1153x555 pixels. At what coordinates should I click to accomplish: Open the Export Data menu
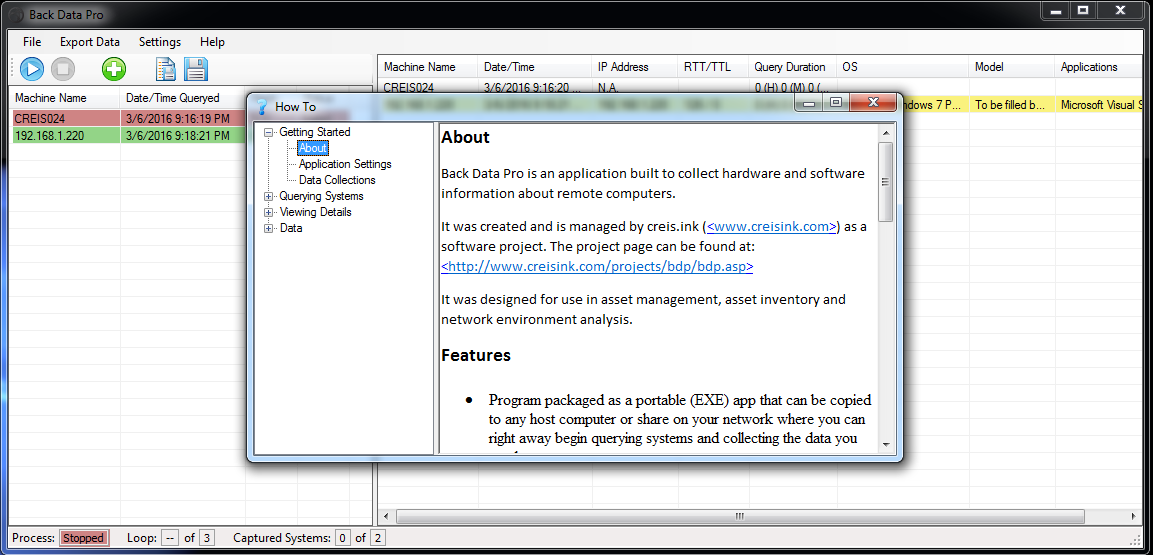[90, 42]
